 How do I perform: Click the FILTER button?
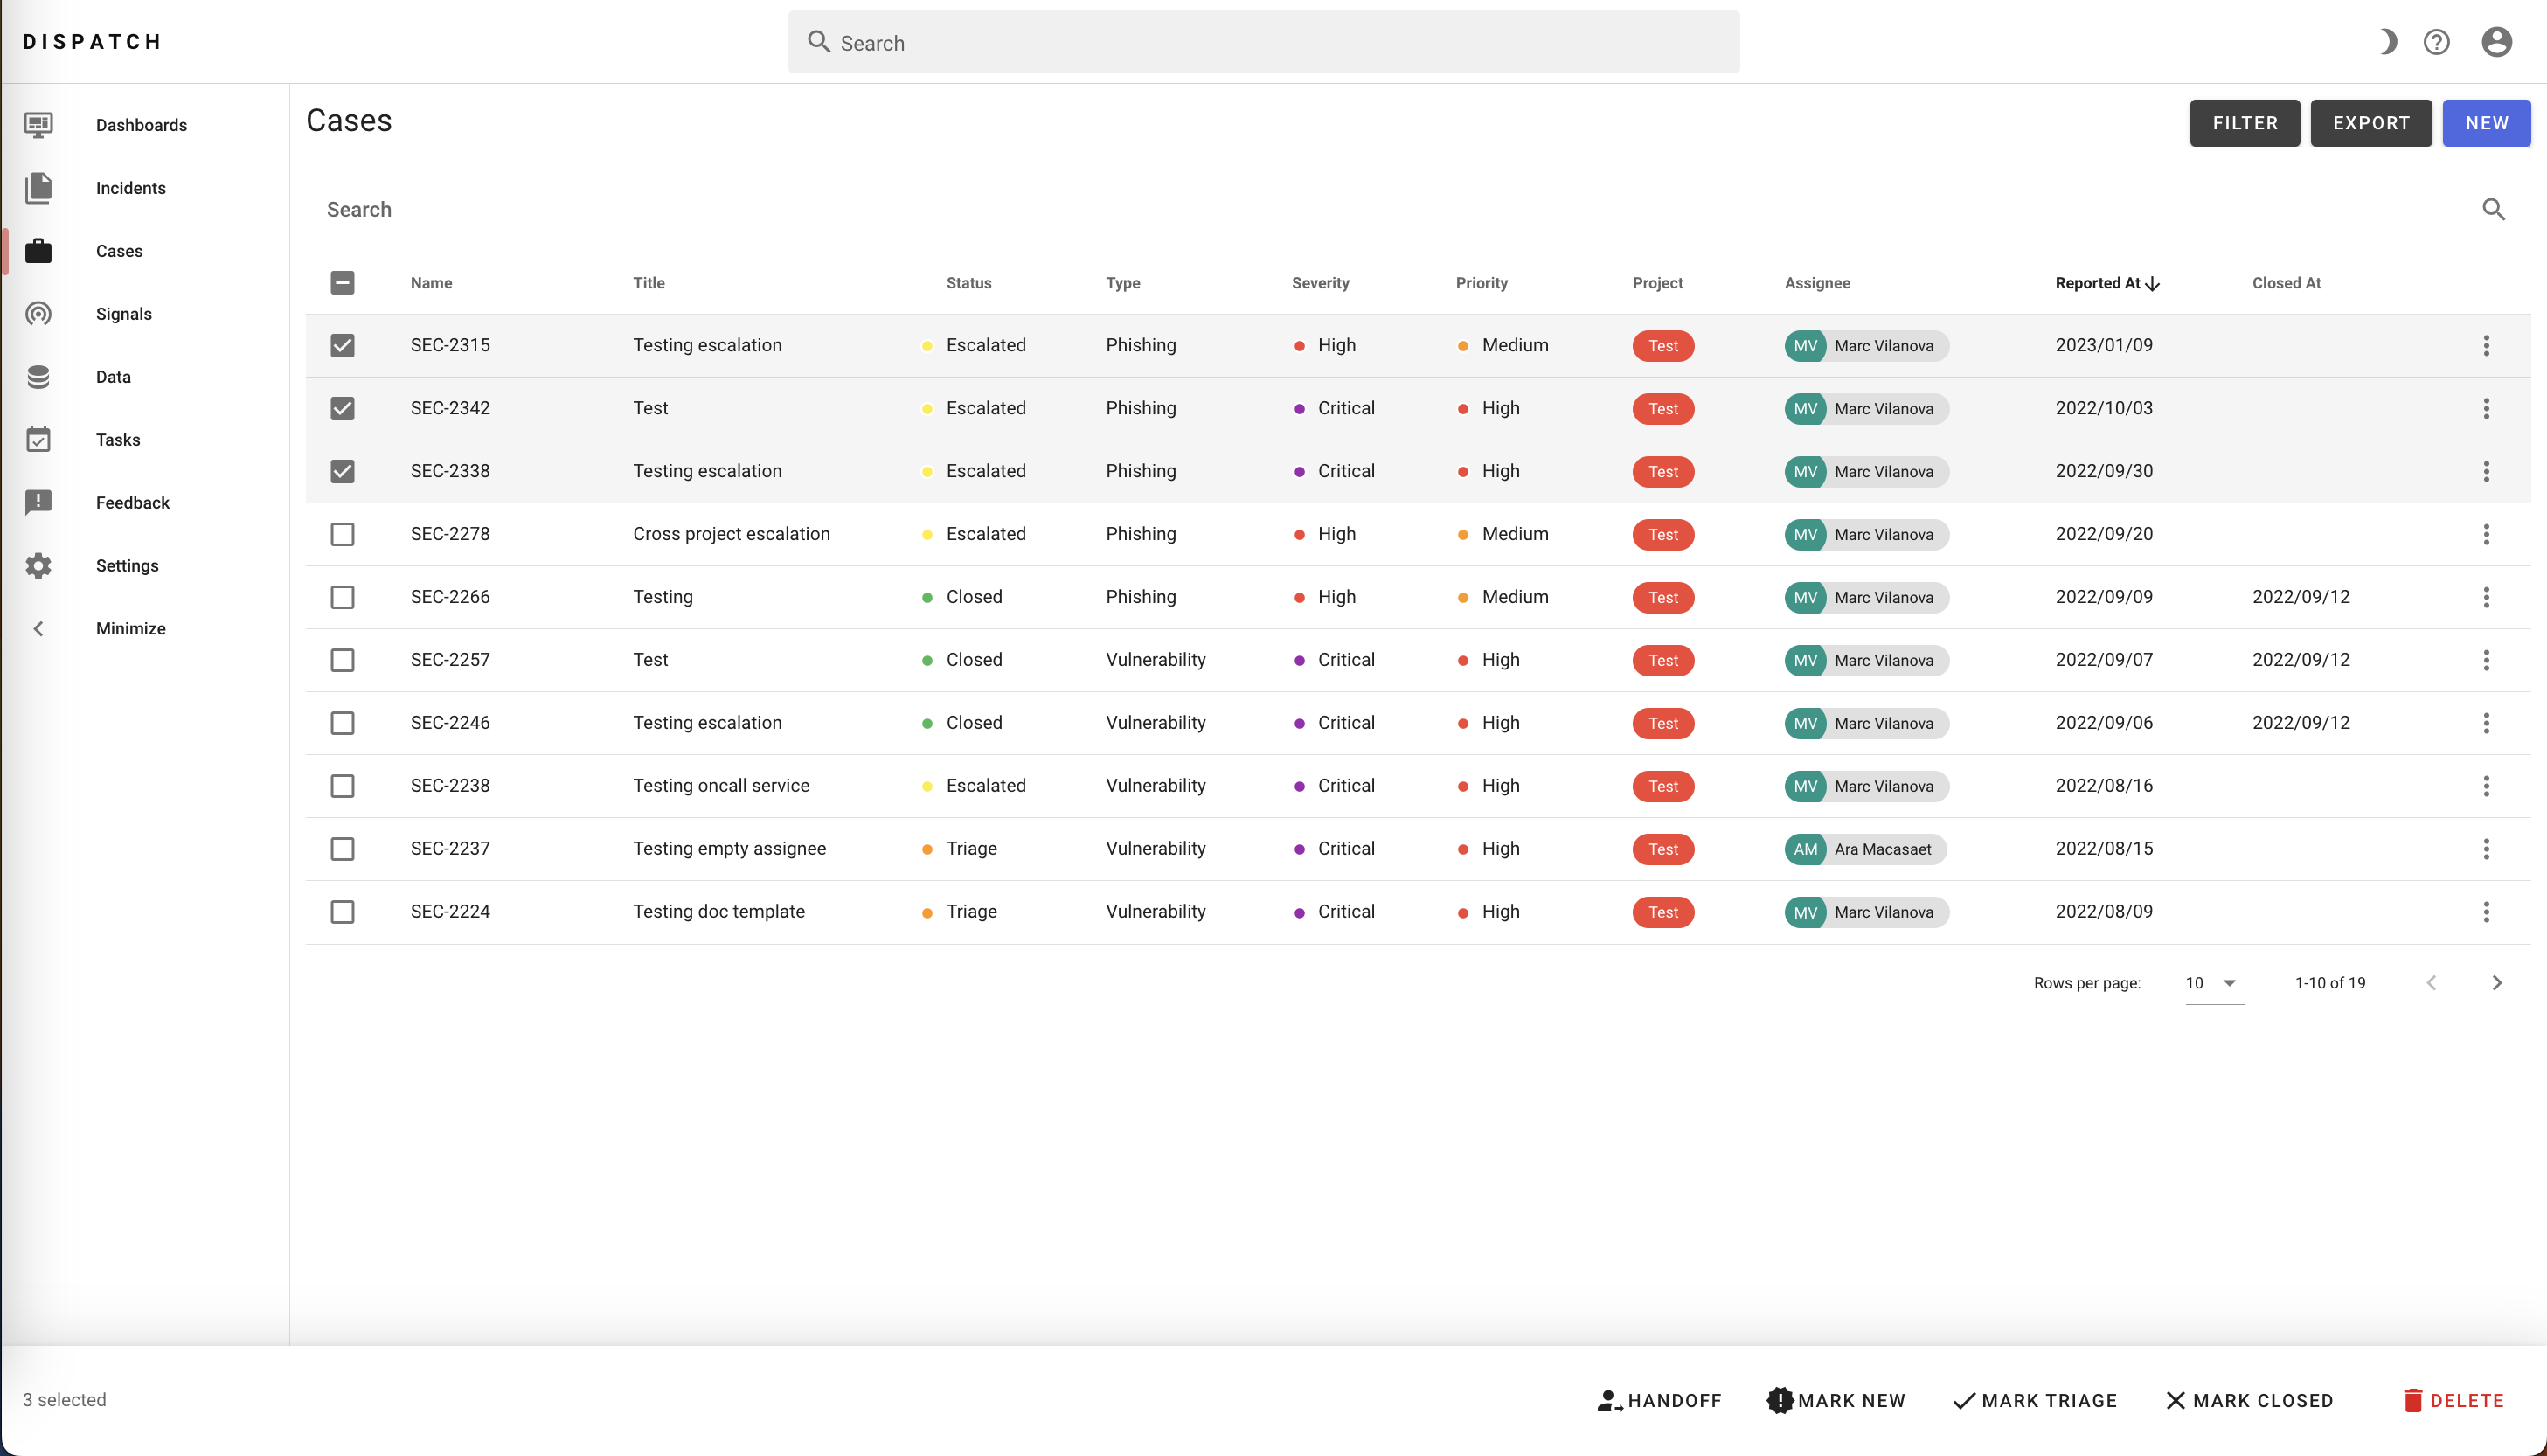point(2244,123)
